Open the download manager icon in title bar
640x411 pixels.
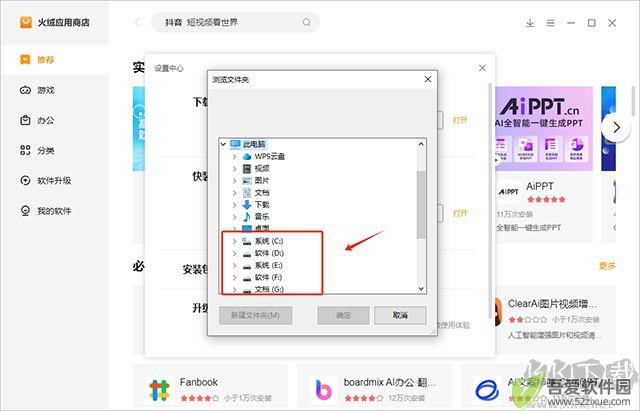(x=530, y=23)
